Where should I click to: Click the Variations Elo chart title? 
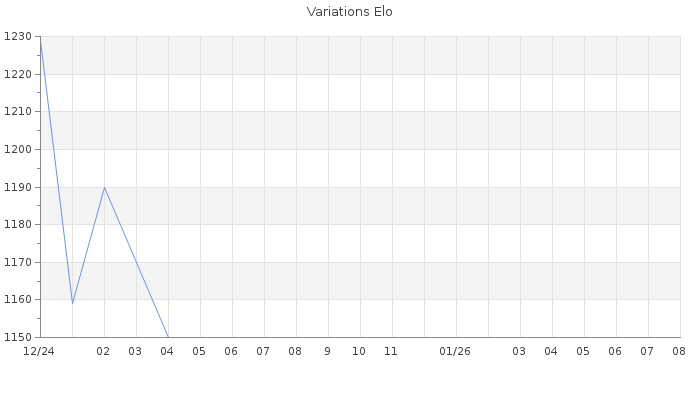350,12
